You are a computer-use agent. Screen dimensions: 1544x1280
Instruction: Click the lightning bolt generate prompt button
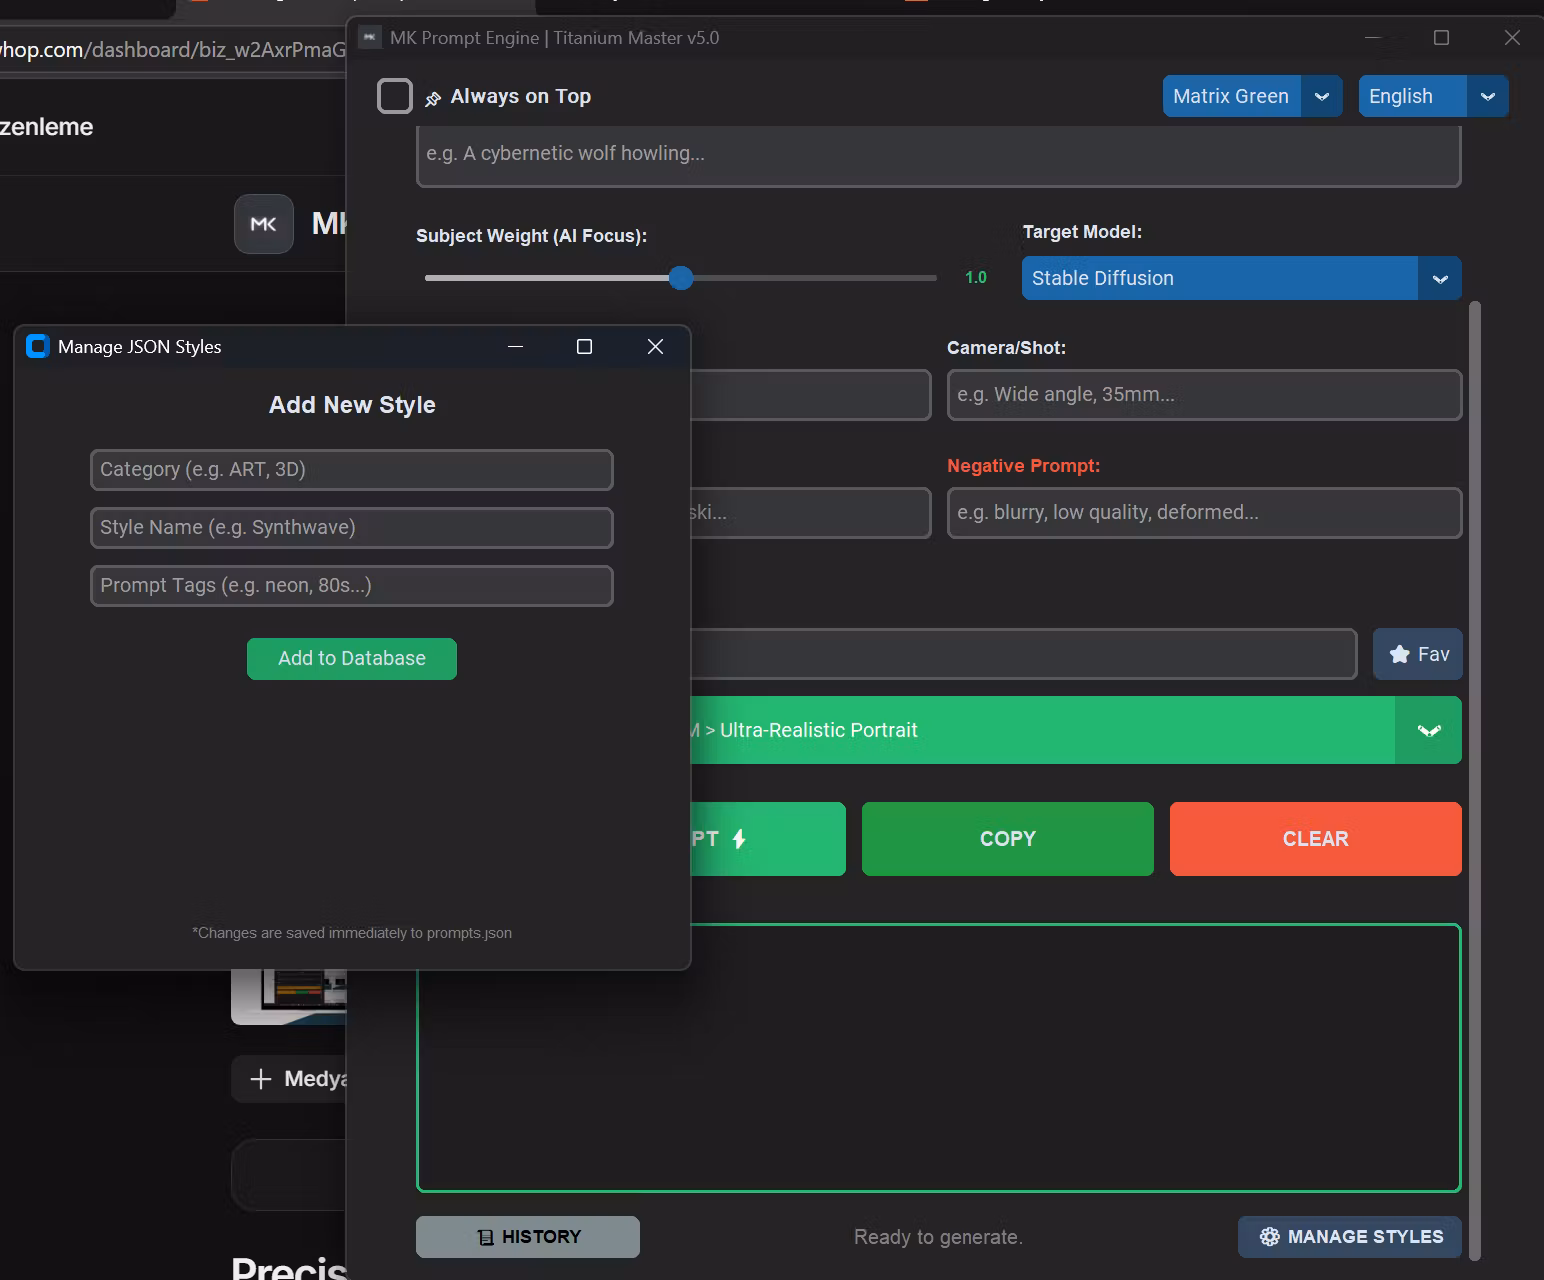click(x=767, y=839)
